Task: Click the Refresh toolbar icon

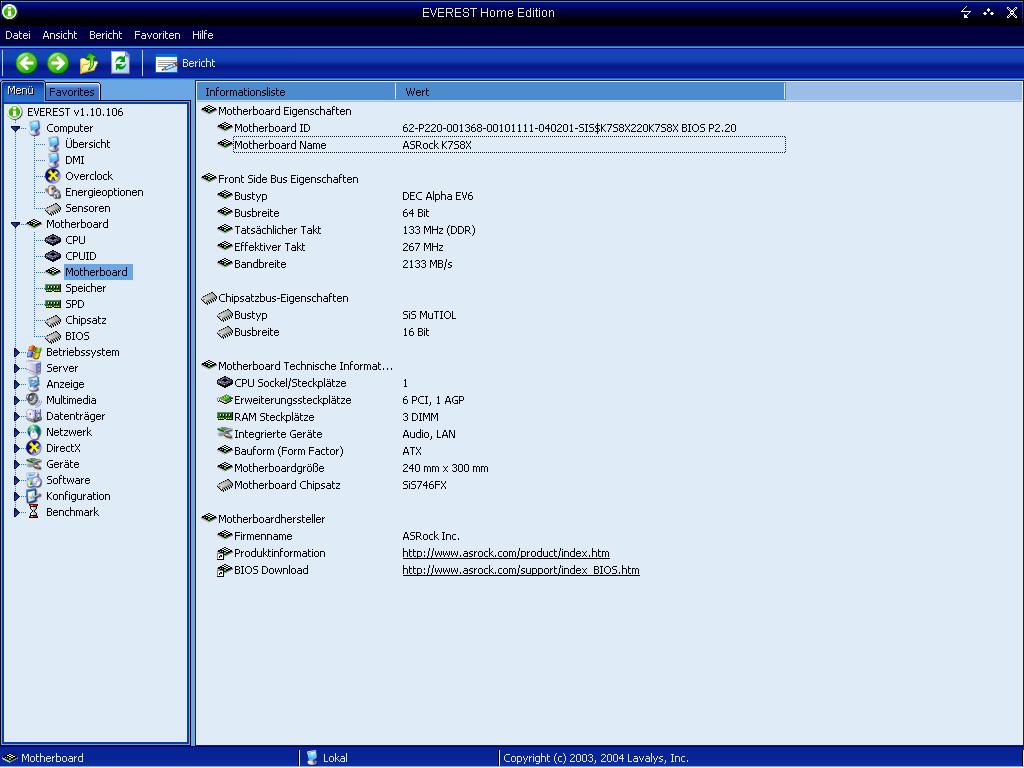Action: pyautogui.click(x=120, y=63)
